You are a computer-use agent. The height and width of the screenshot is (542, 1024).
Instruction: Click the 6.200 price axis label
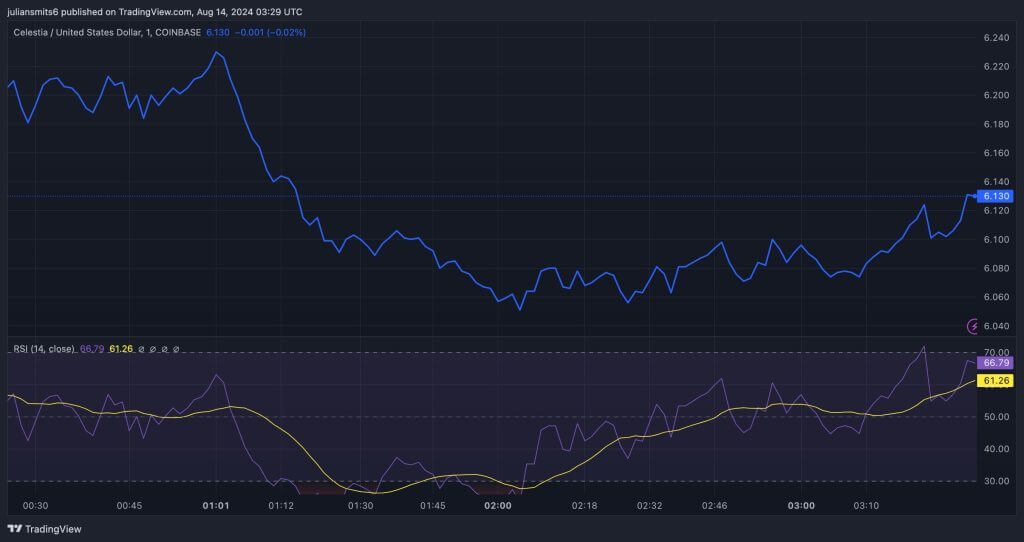996,95
